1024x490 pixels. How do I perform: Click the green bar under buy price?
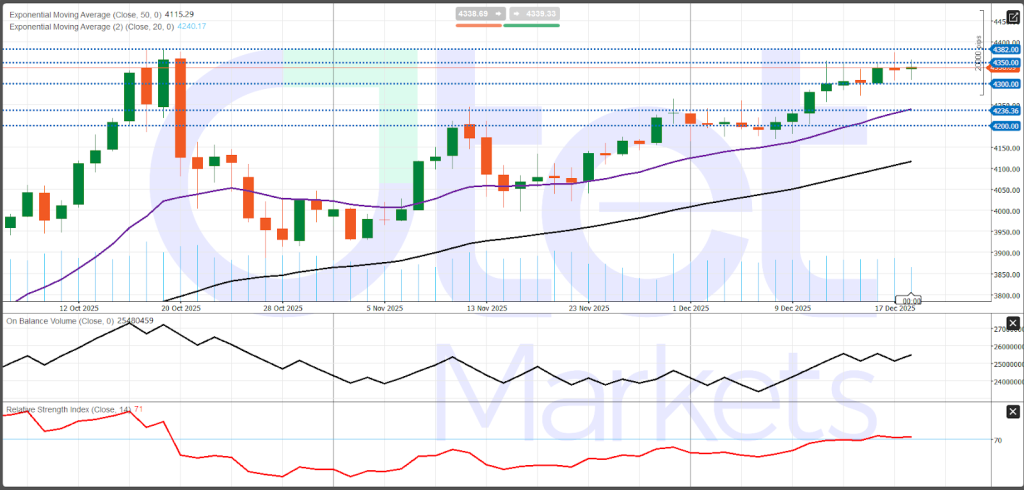click(x=532, y=24)
